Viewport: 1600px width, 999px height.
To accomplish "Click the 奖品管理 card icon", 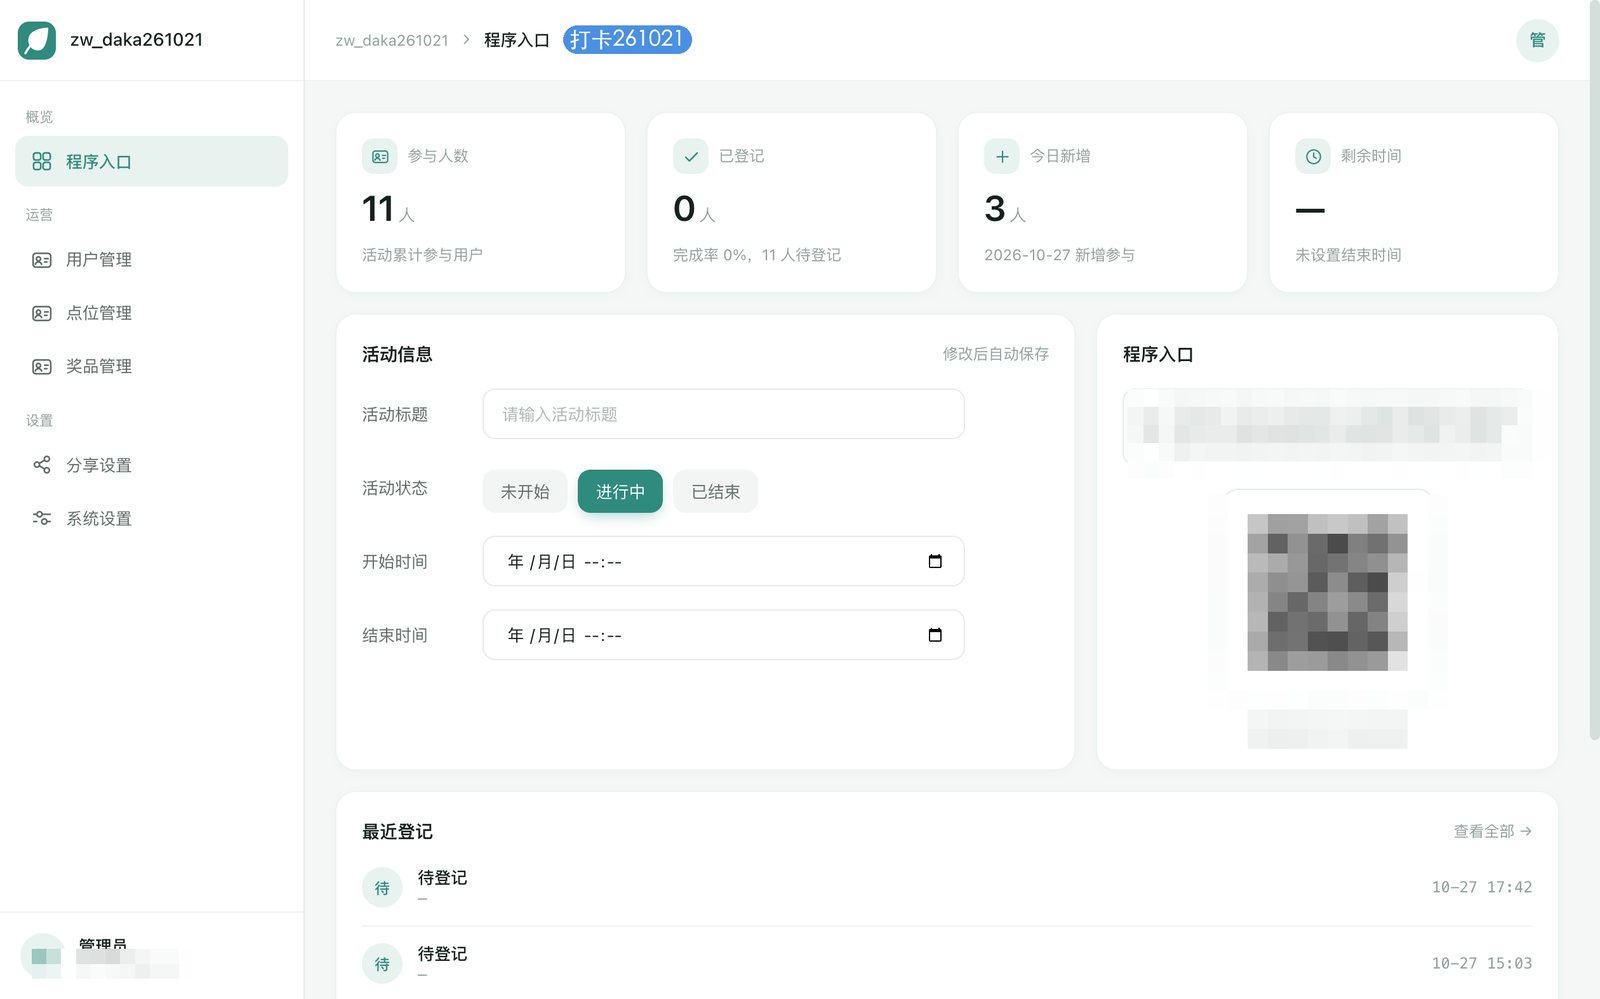I will pos(41,366).
